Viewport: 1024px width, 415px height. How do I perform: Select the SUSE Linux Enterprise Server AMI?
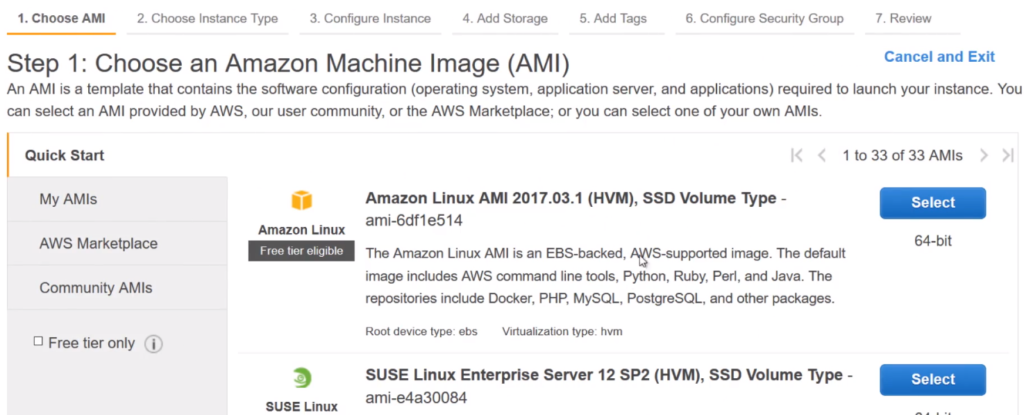932,380
